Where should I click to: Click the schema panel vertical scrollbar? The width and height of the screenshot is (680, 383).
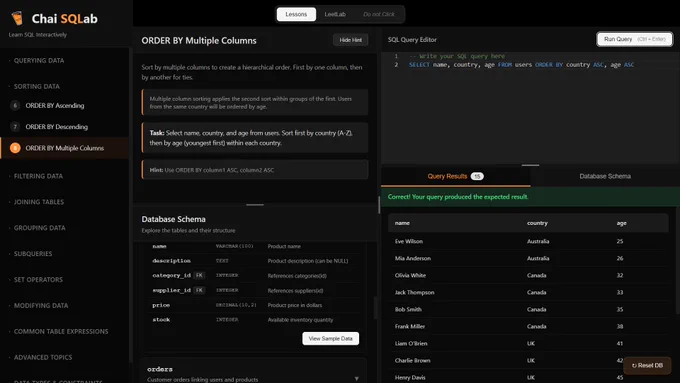(x=375, y=307)
